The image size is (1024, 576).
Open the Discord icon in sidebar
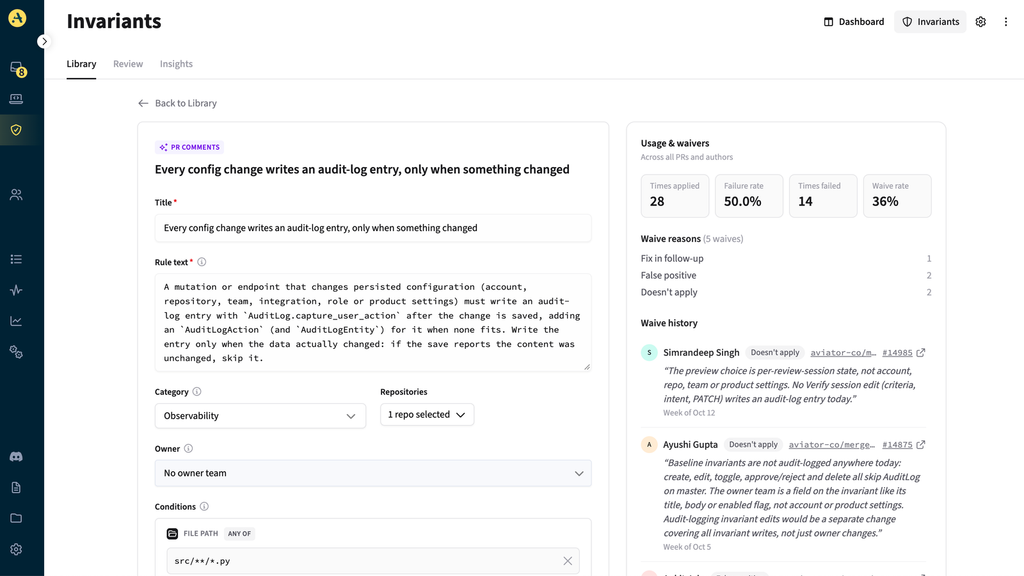click(16, 456)
